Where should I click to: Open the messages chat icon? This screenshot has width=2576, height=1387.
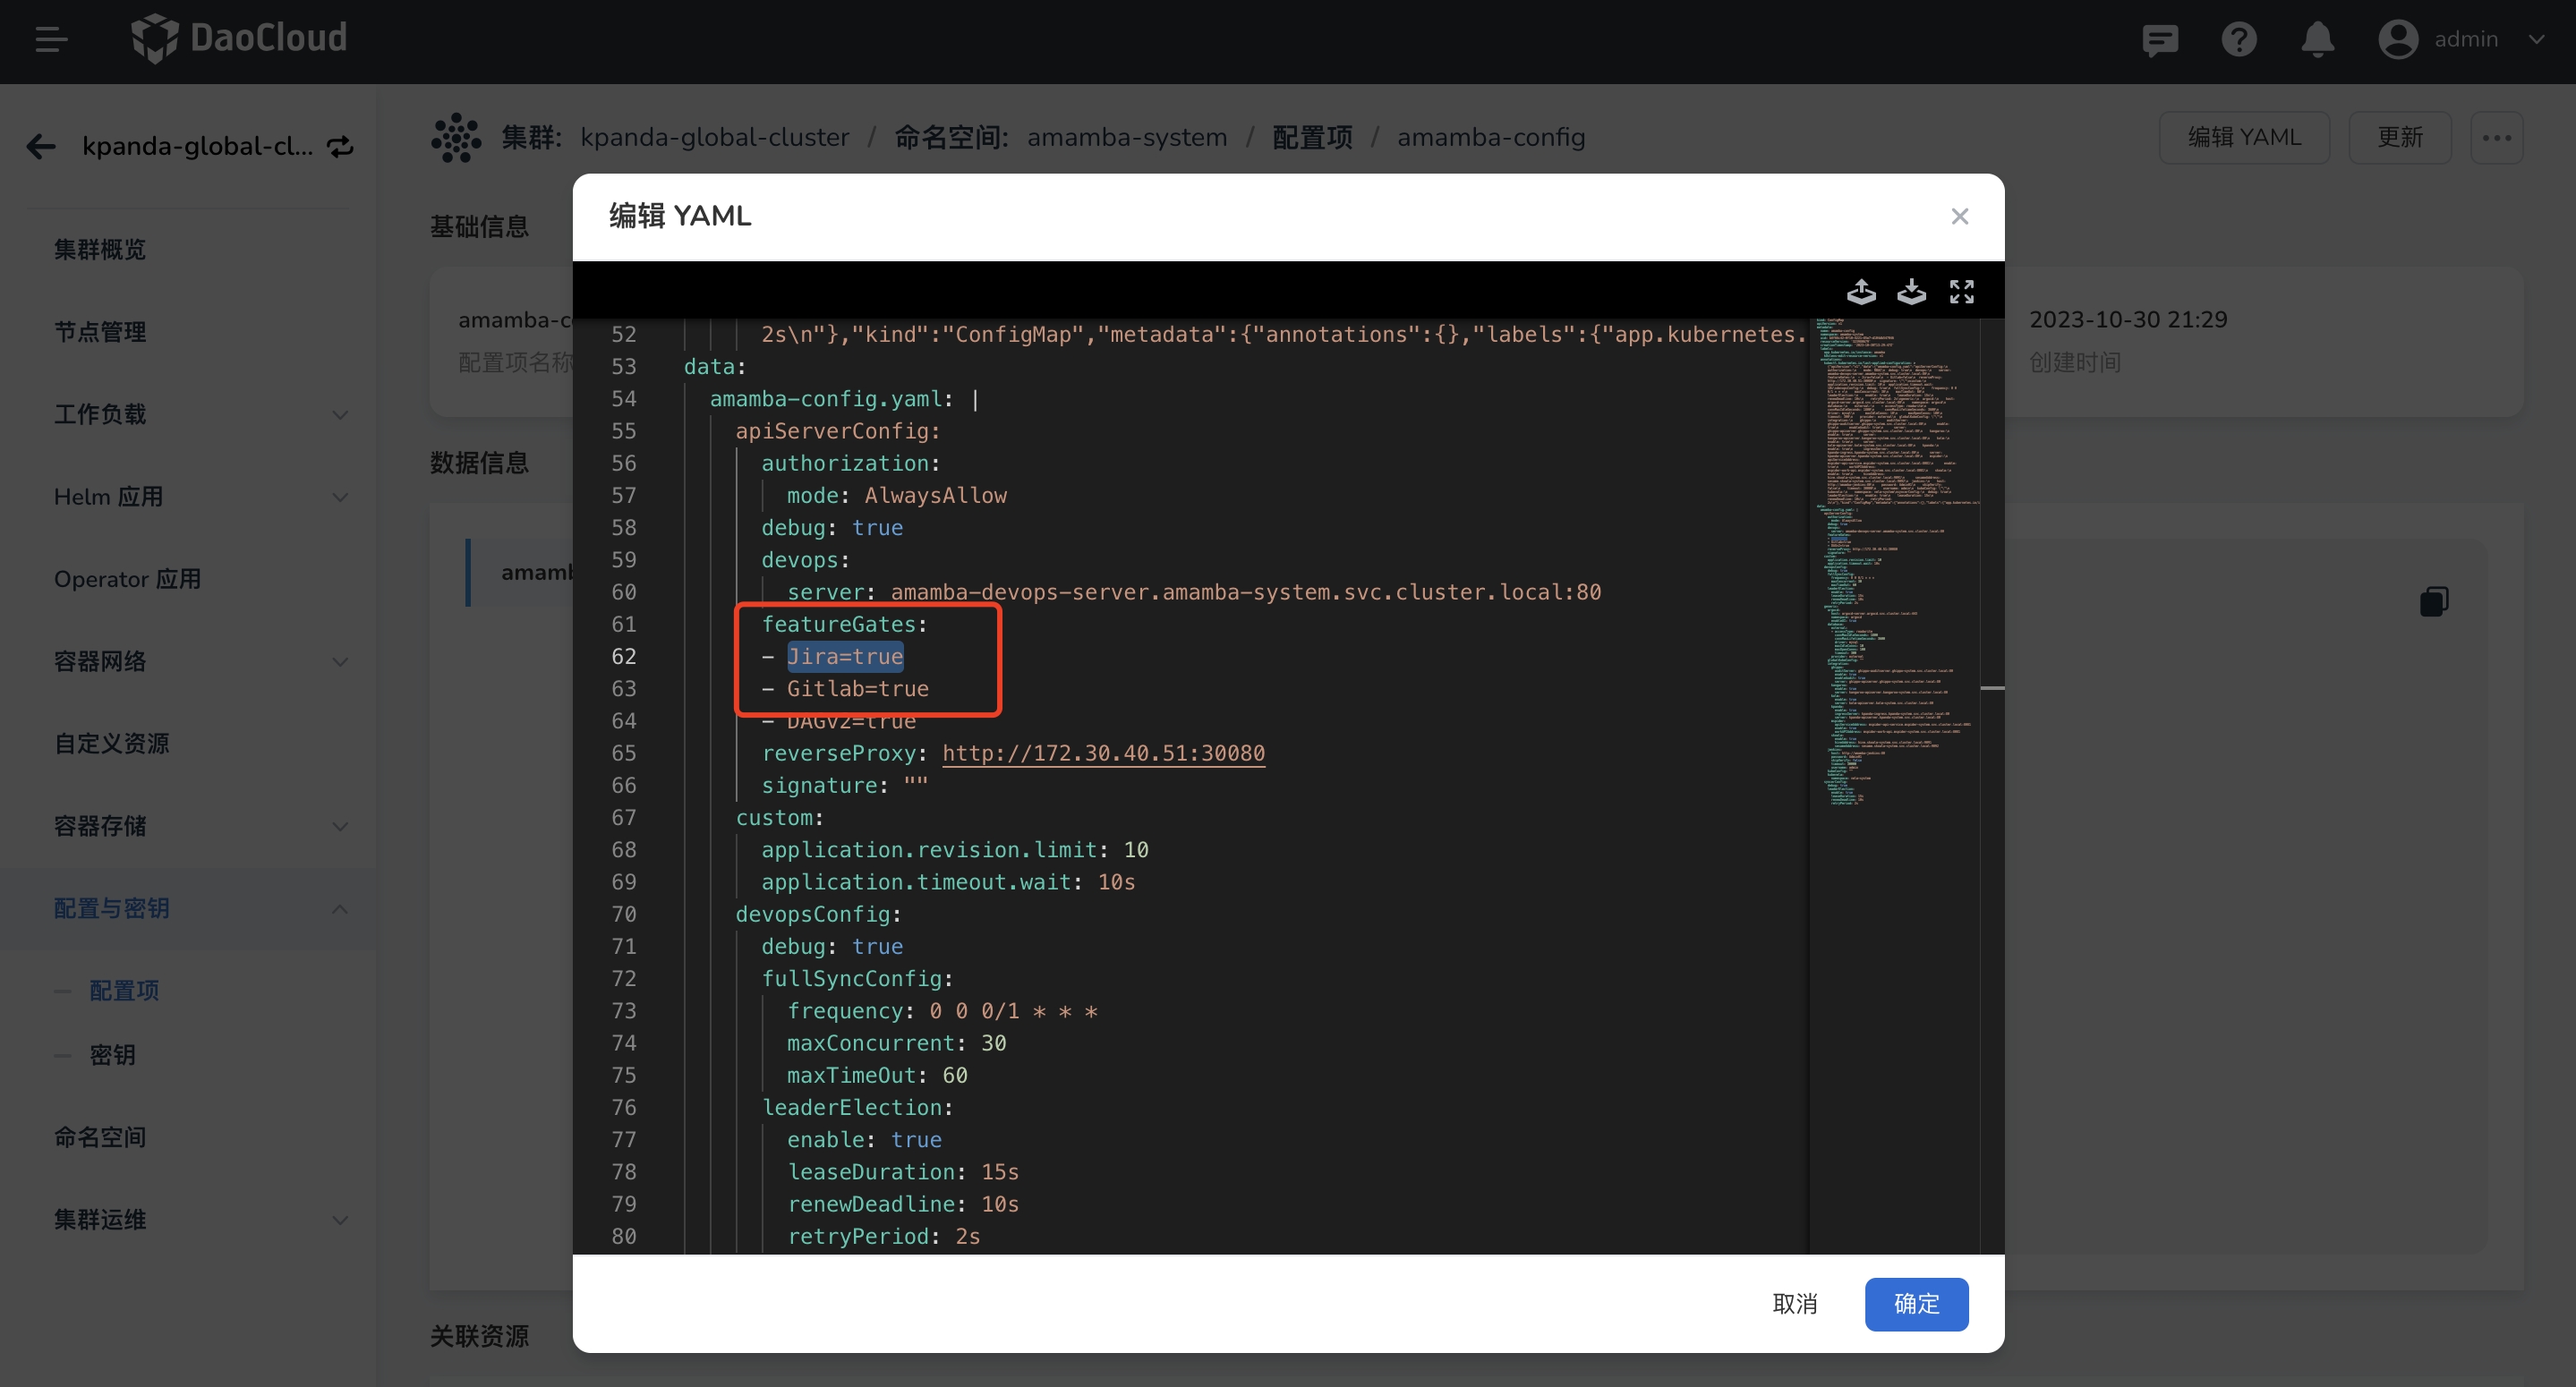pyautogui.click(x=2159, y=40)
